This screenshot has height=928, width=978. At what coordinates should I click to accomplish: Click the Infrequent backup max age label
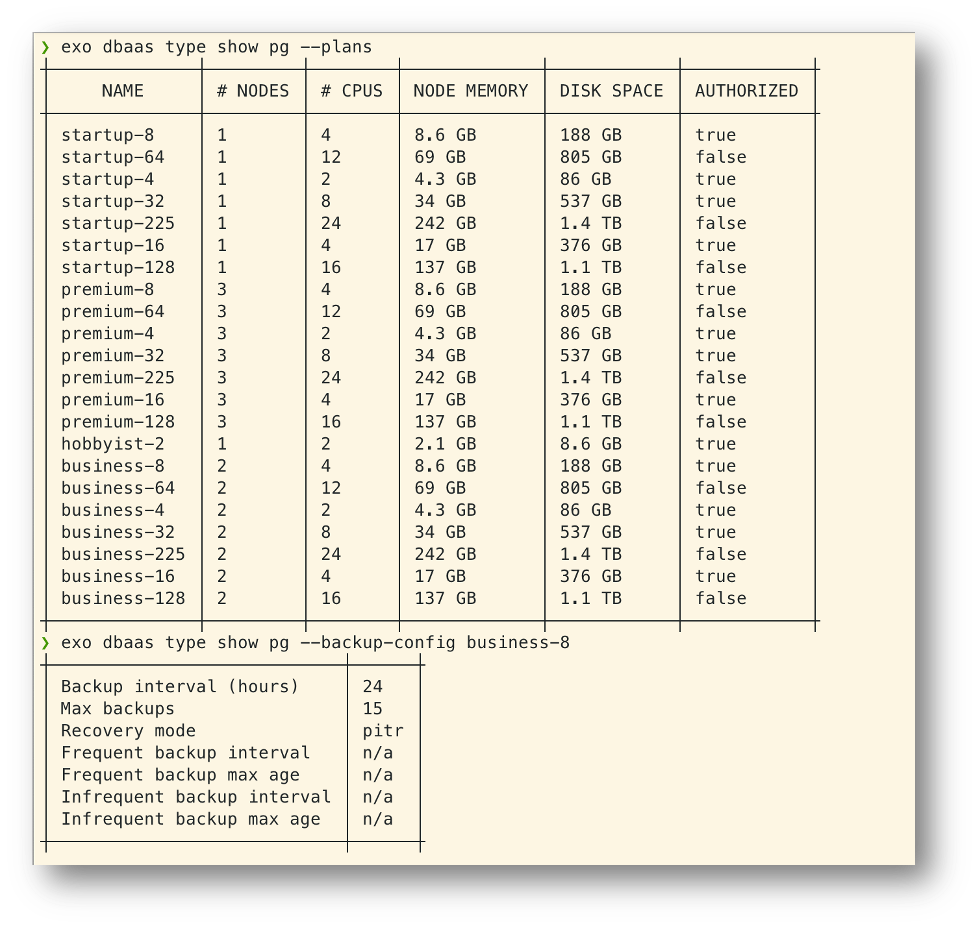coord(190,819)
